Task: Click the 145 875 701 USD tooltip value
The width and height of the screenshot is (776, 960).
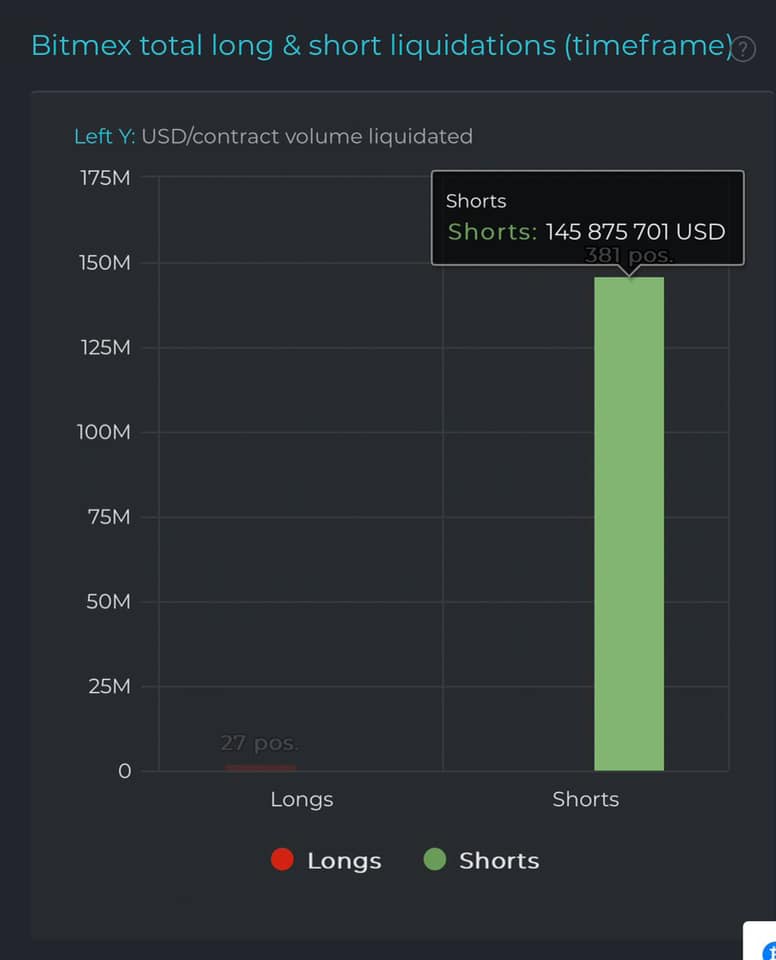Action: click(635, 231)
